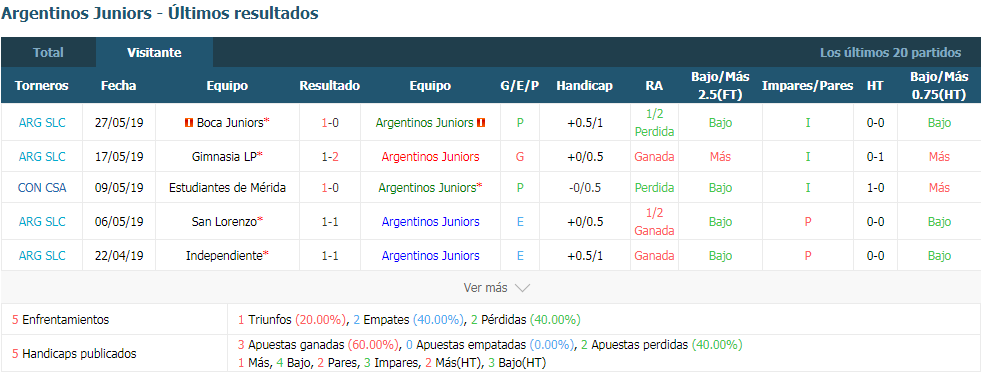
Task: Open the Estudiantes de Mérida team link
Action: [x=228, y=188]
